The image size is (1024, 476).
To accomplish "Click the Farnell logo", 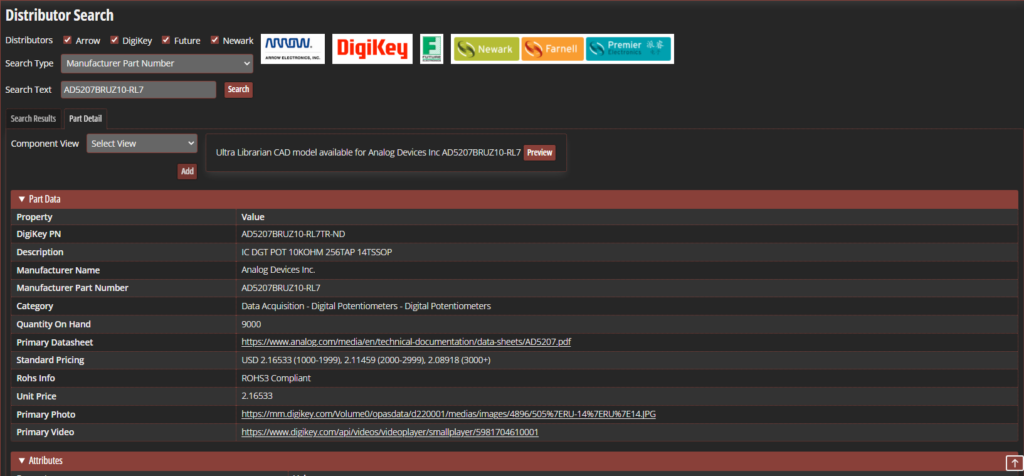I will tap(552, 49).
